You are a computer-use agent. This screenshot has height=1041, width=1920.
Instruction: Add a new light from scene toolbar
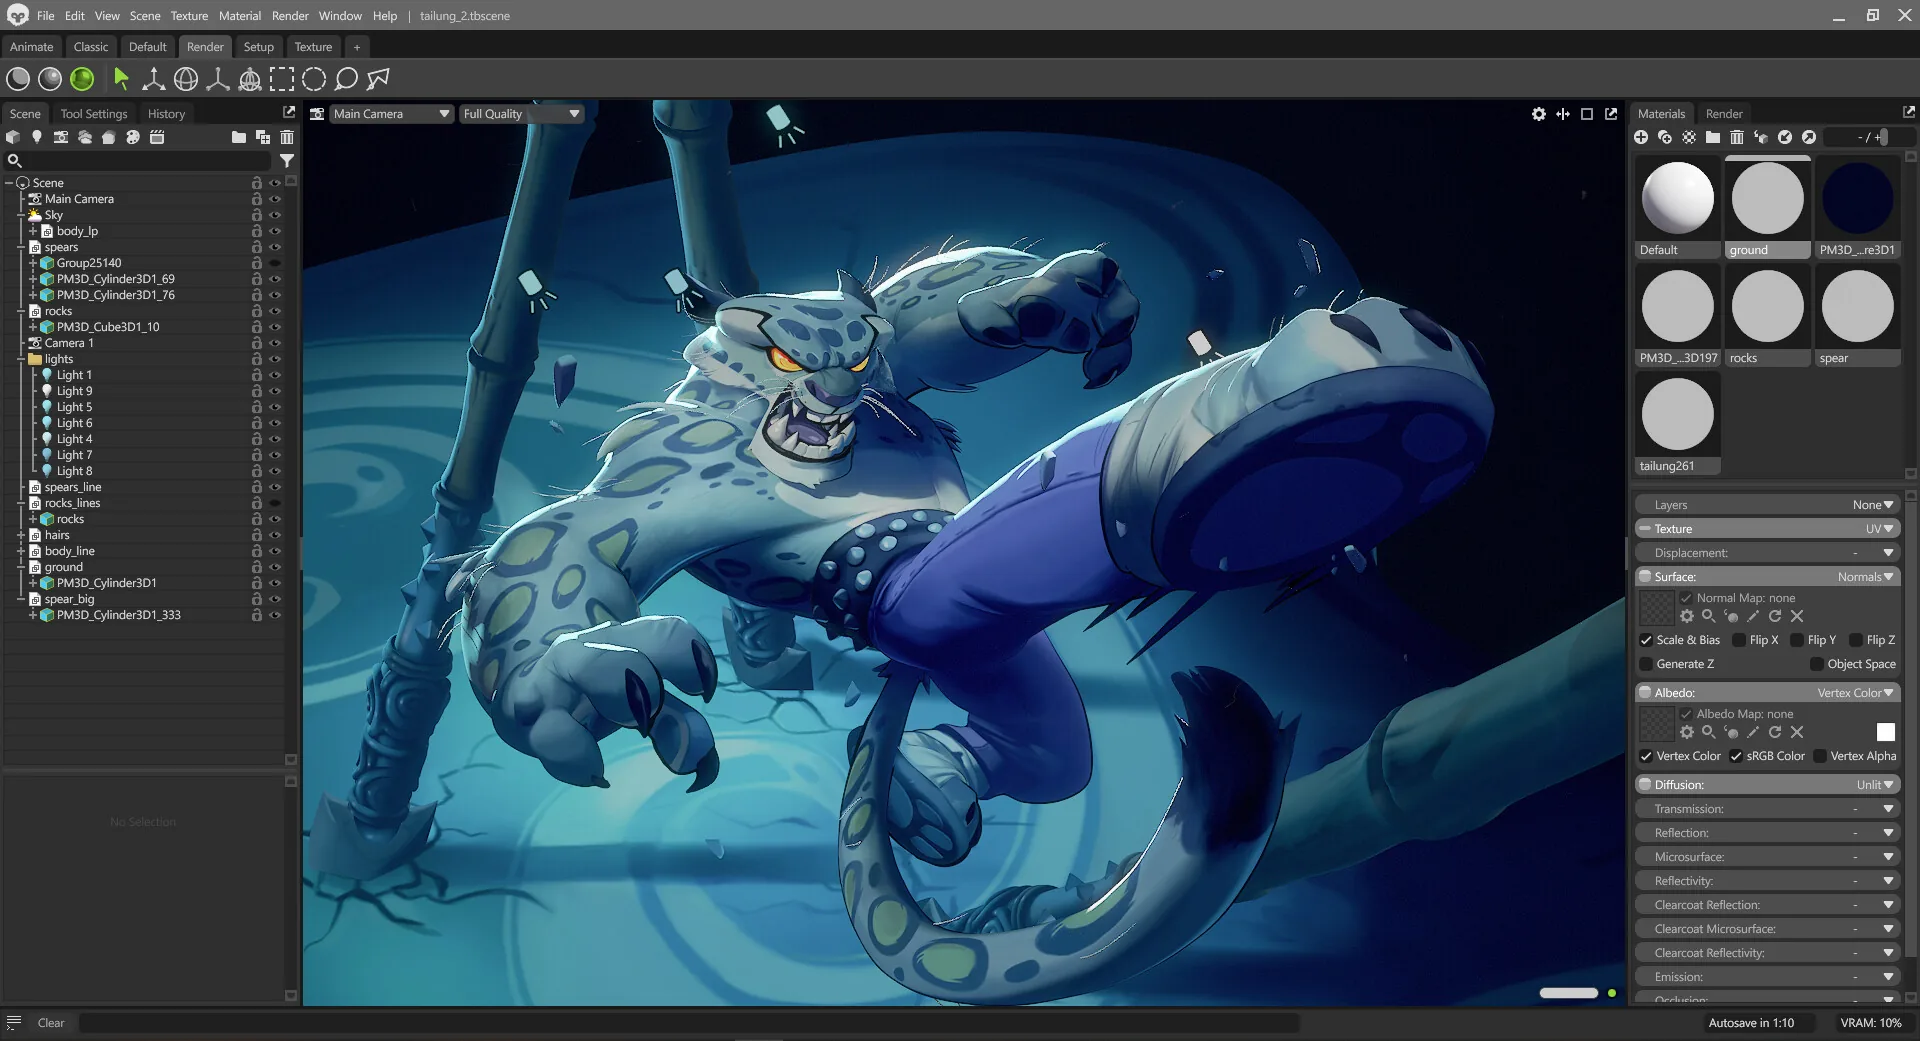click(x=37, y=137)
